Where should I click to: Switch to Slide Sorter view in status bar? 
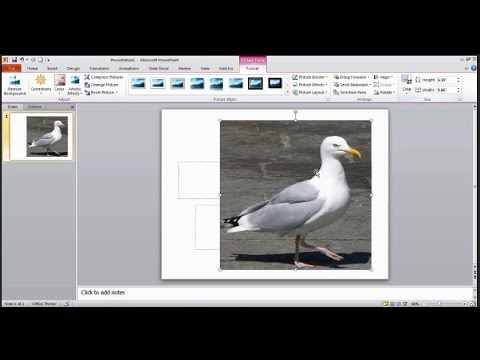392,304
